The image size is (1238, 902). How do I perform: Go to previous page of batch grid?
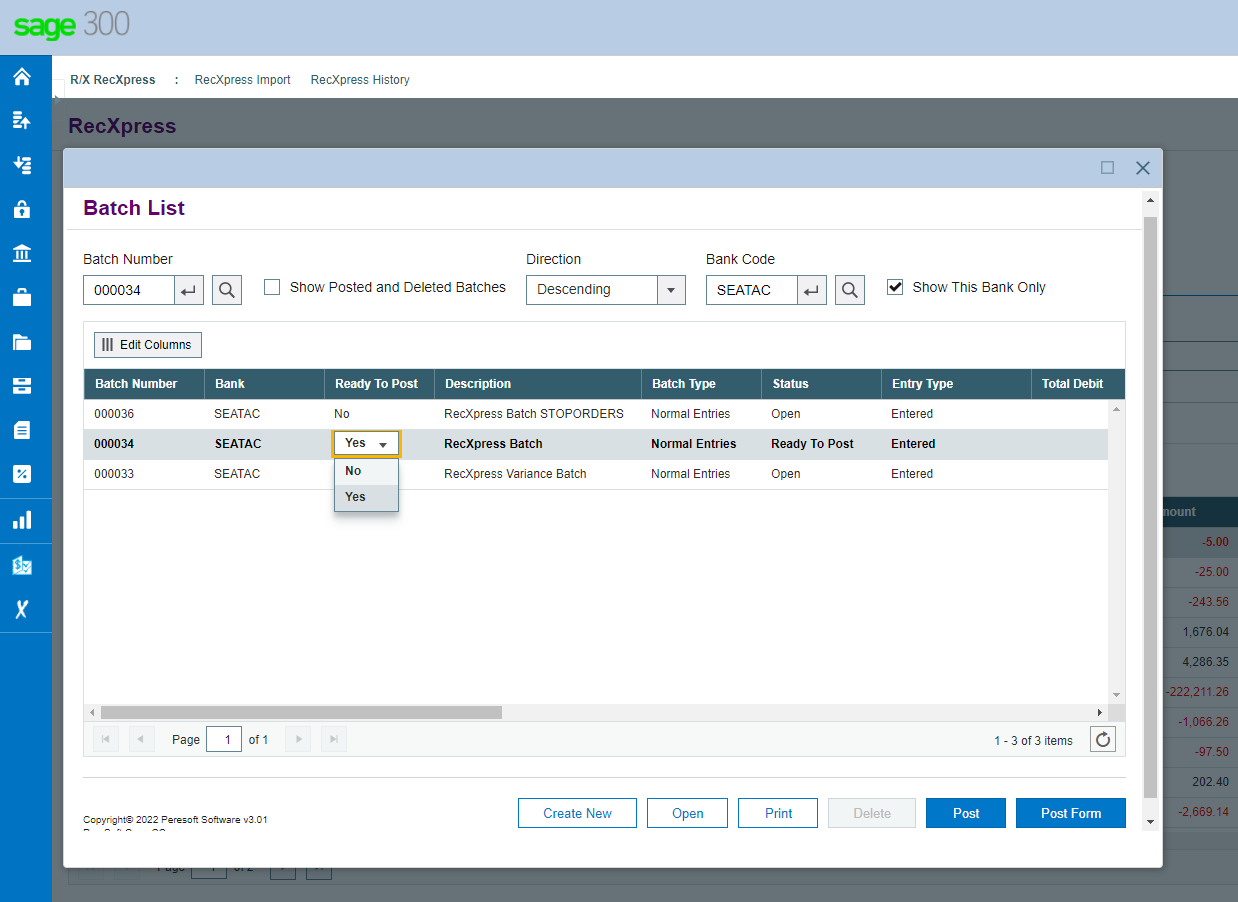pos(142,740)
